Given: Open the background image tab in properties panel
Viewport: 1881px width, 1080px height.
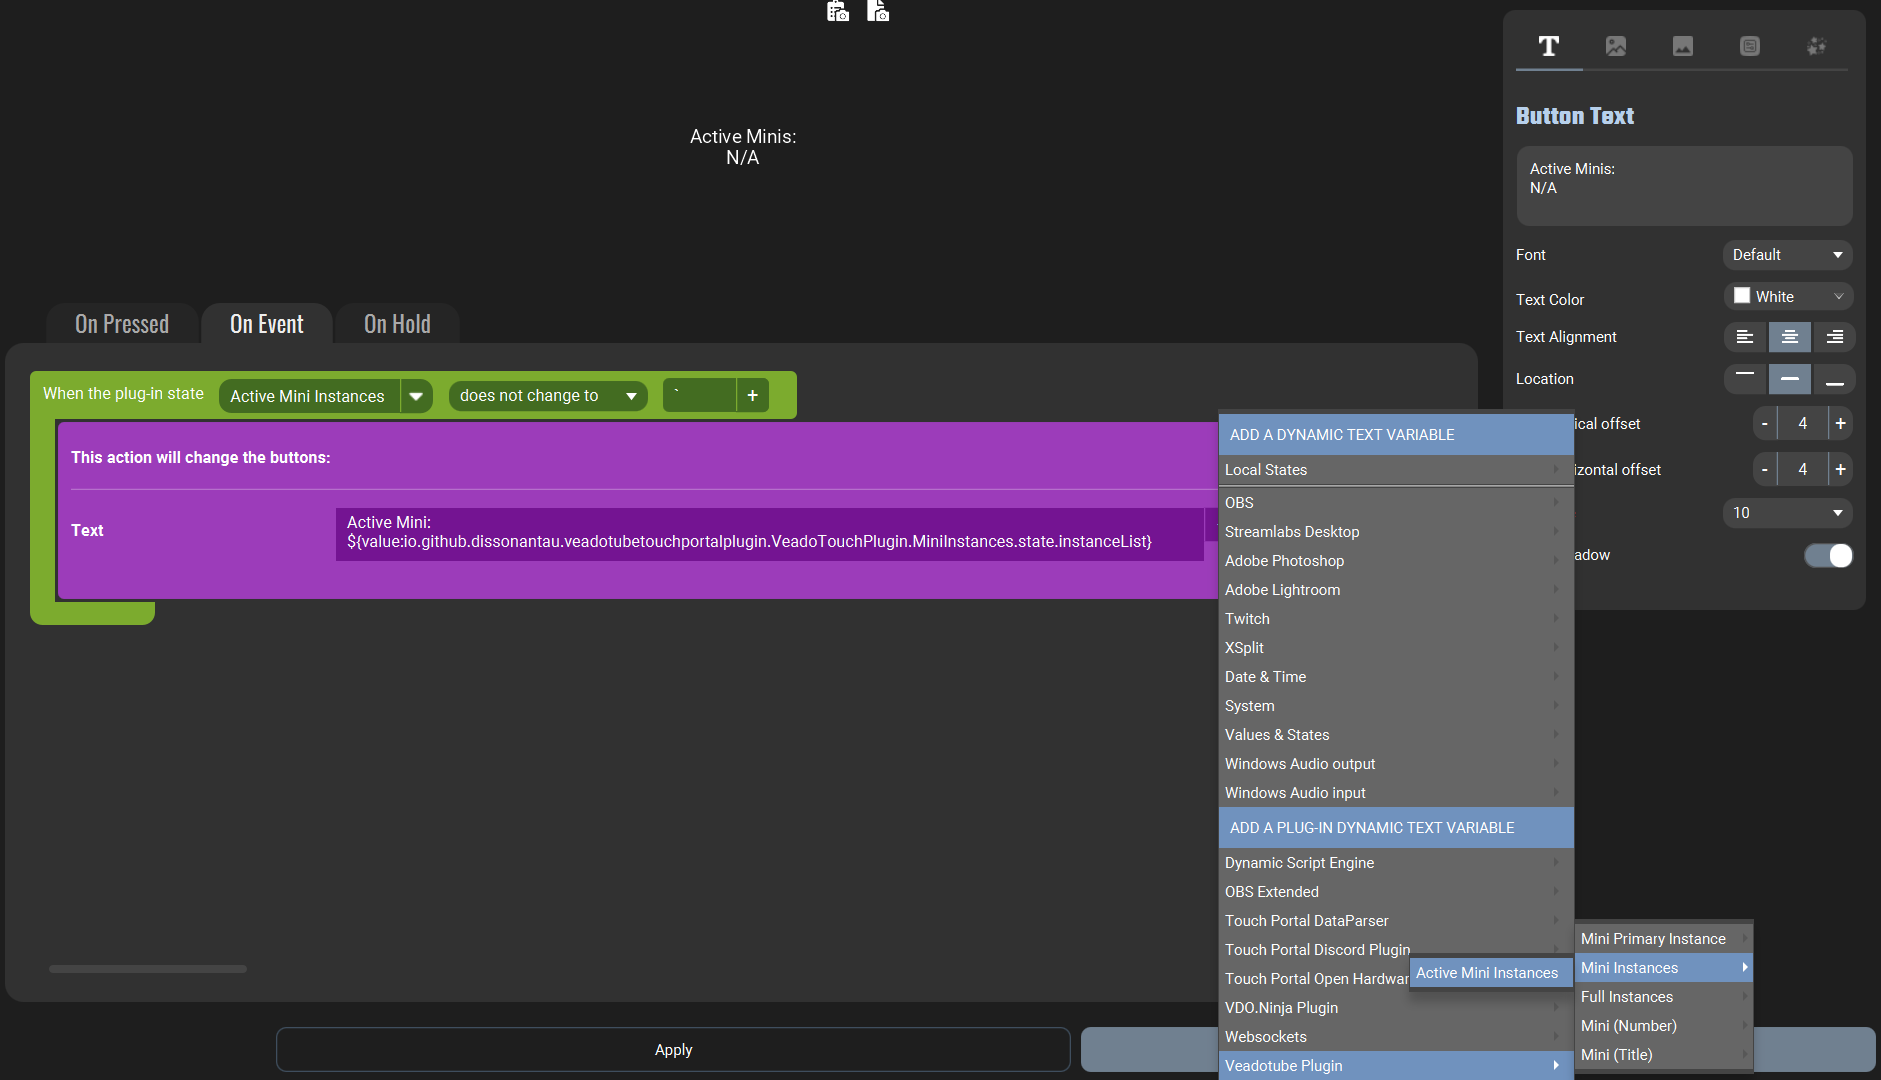Looking at the screenshot, I should (x=1683, y=46).
